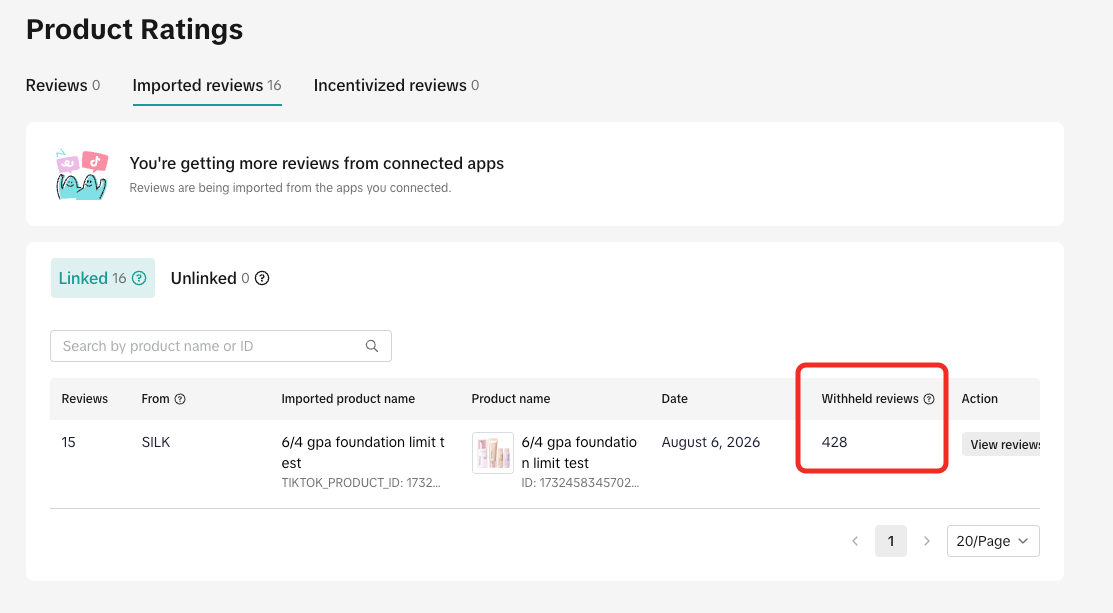Click the help icon next to Unlinked
This screenshot has height=613, width=1113.
[x=262, y=278]
